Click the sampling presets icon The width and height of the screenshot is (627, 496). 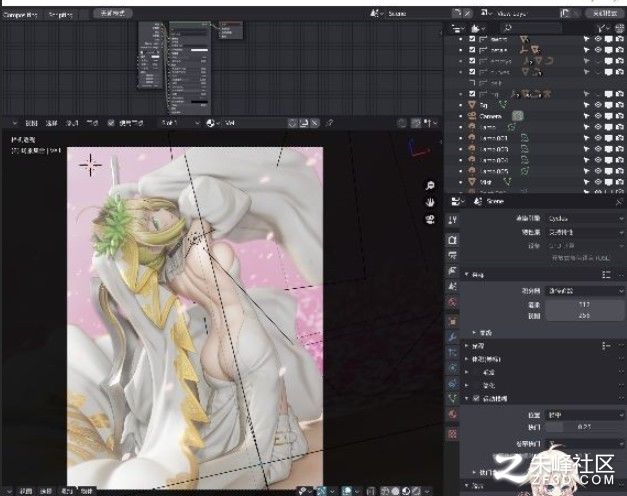[606, 274]
